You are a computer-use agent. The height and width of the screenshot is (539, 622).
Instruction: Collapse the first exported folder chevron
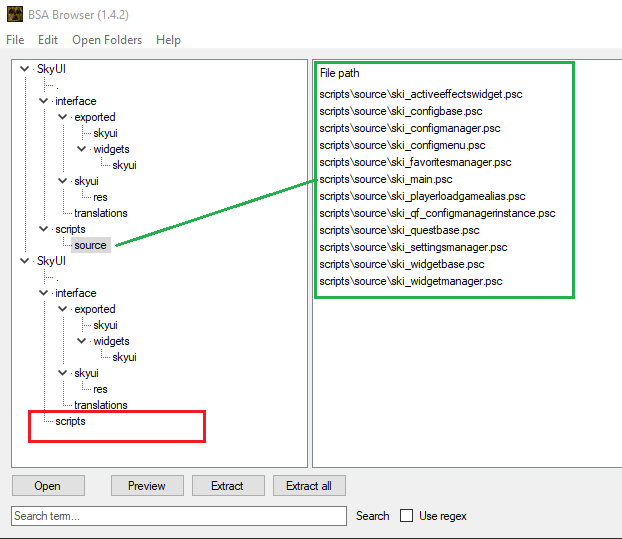[63, 117]
